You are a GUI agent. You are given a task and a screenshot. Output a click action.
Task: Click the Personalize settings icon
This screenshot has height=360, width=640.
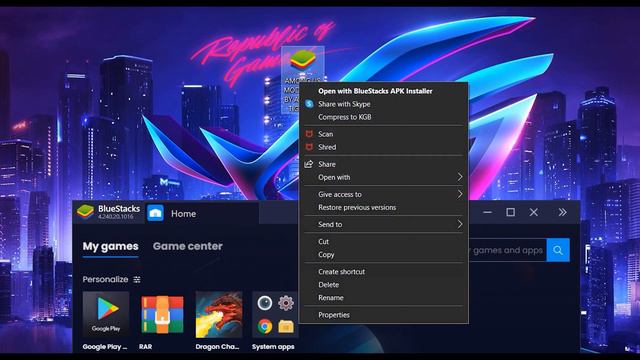pos(137,280)
